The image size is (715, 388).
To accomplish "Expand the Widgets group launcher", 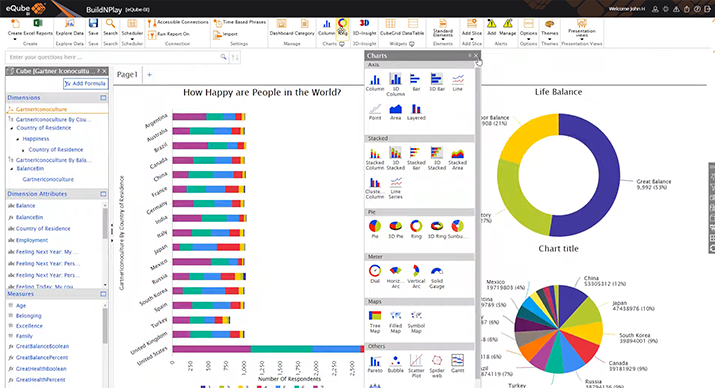I will 412,44.
